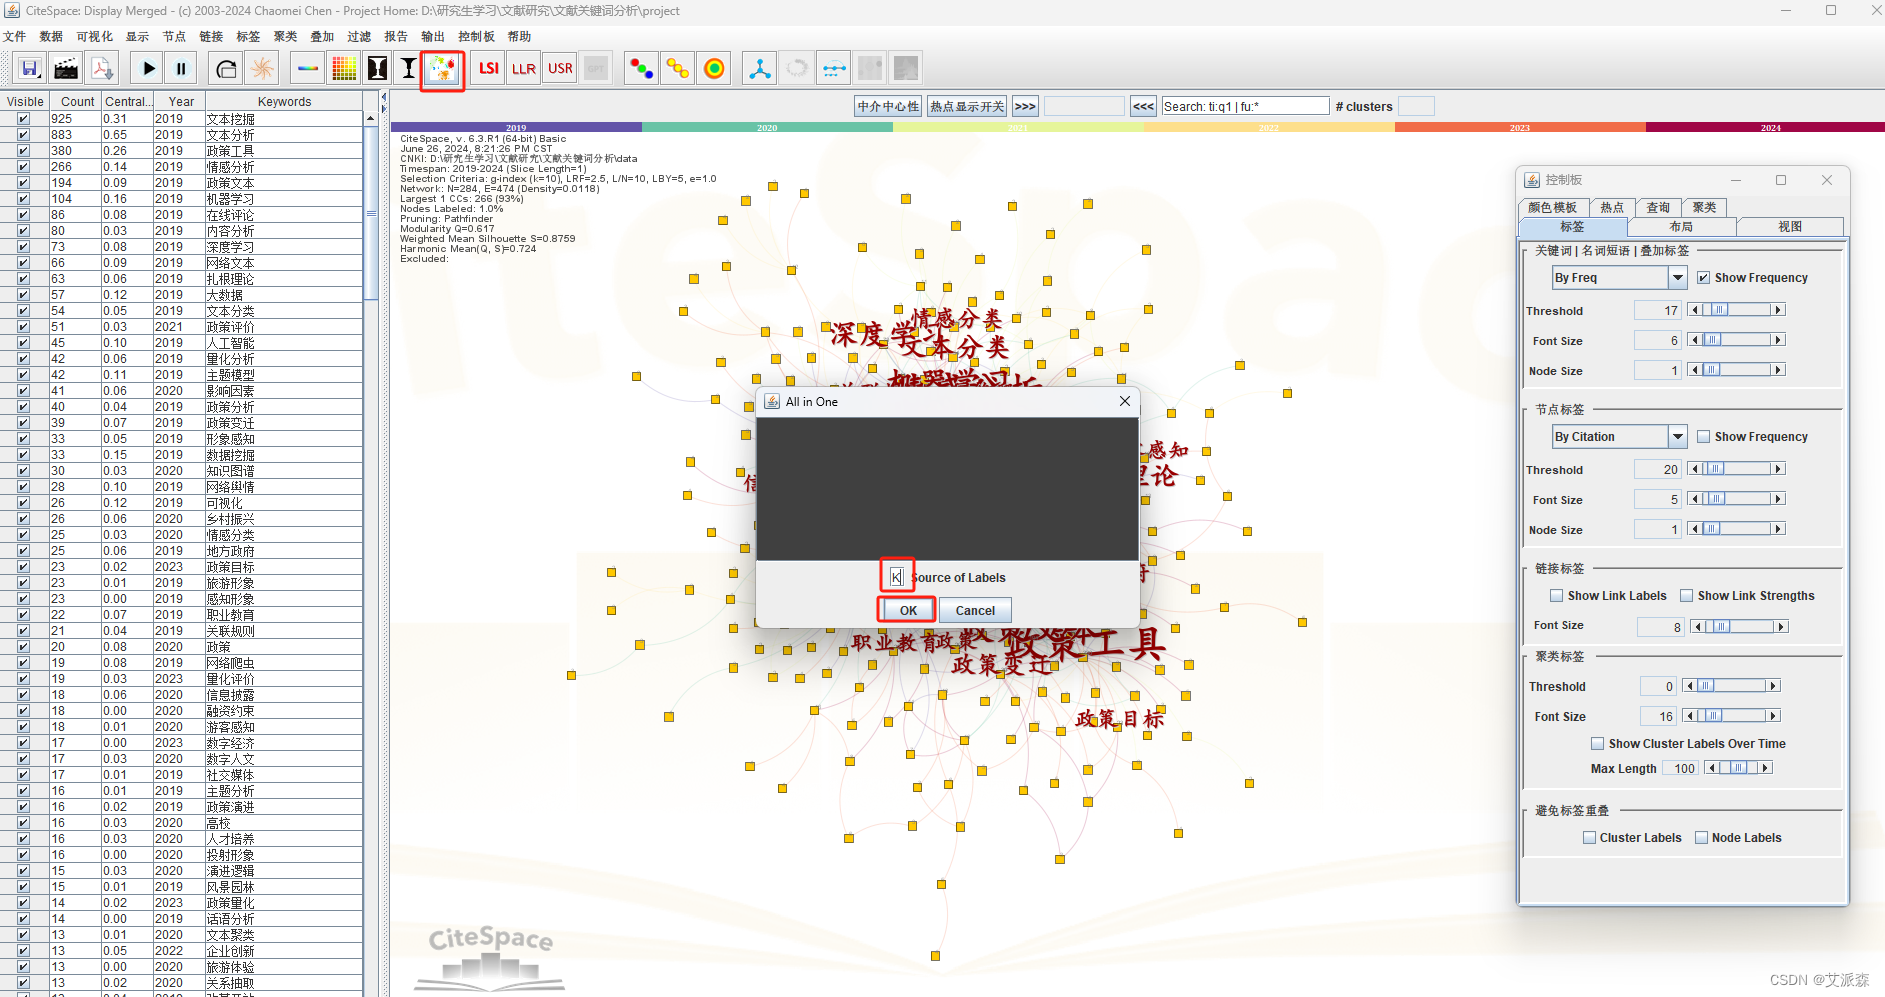Click the <<< button

(1143, 106)
